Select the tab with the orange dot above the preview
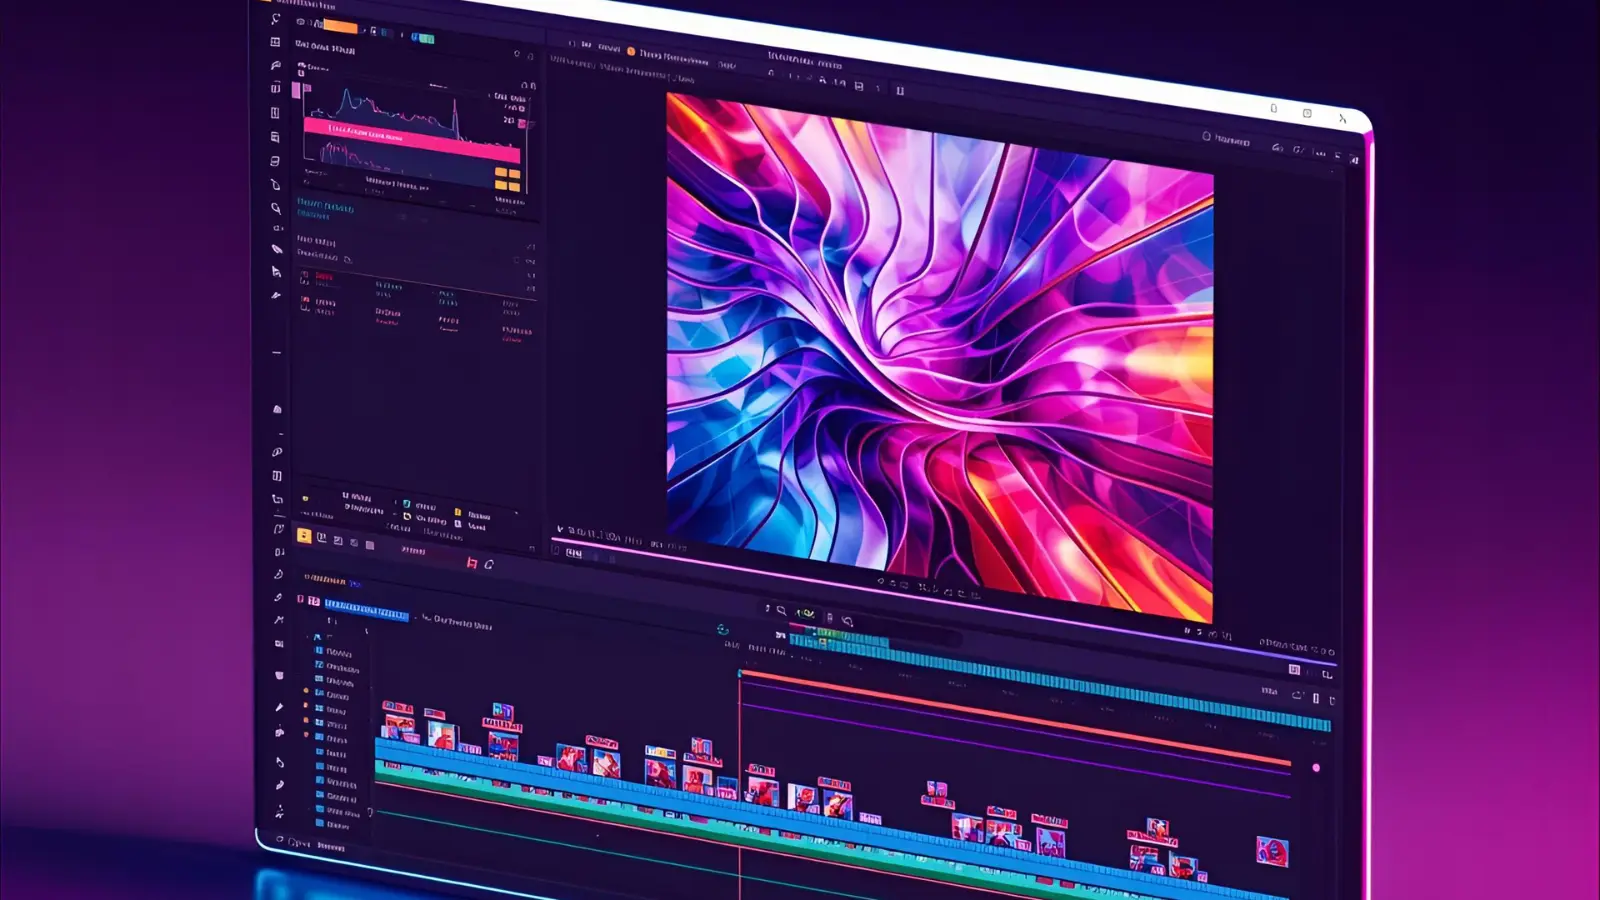This screenshot has height=900, width=1600. 631,52
